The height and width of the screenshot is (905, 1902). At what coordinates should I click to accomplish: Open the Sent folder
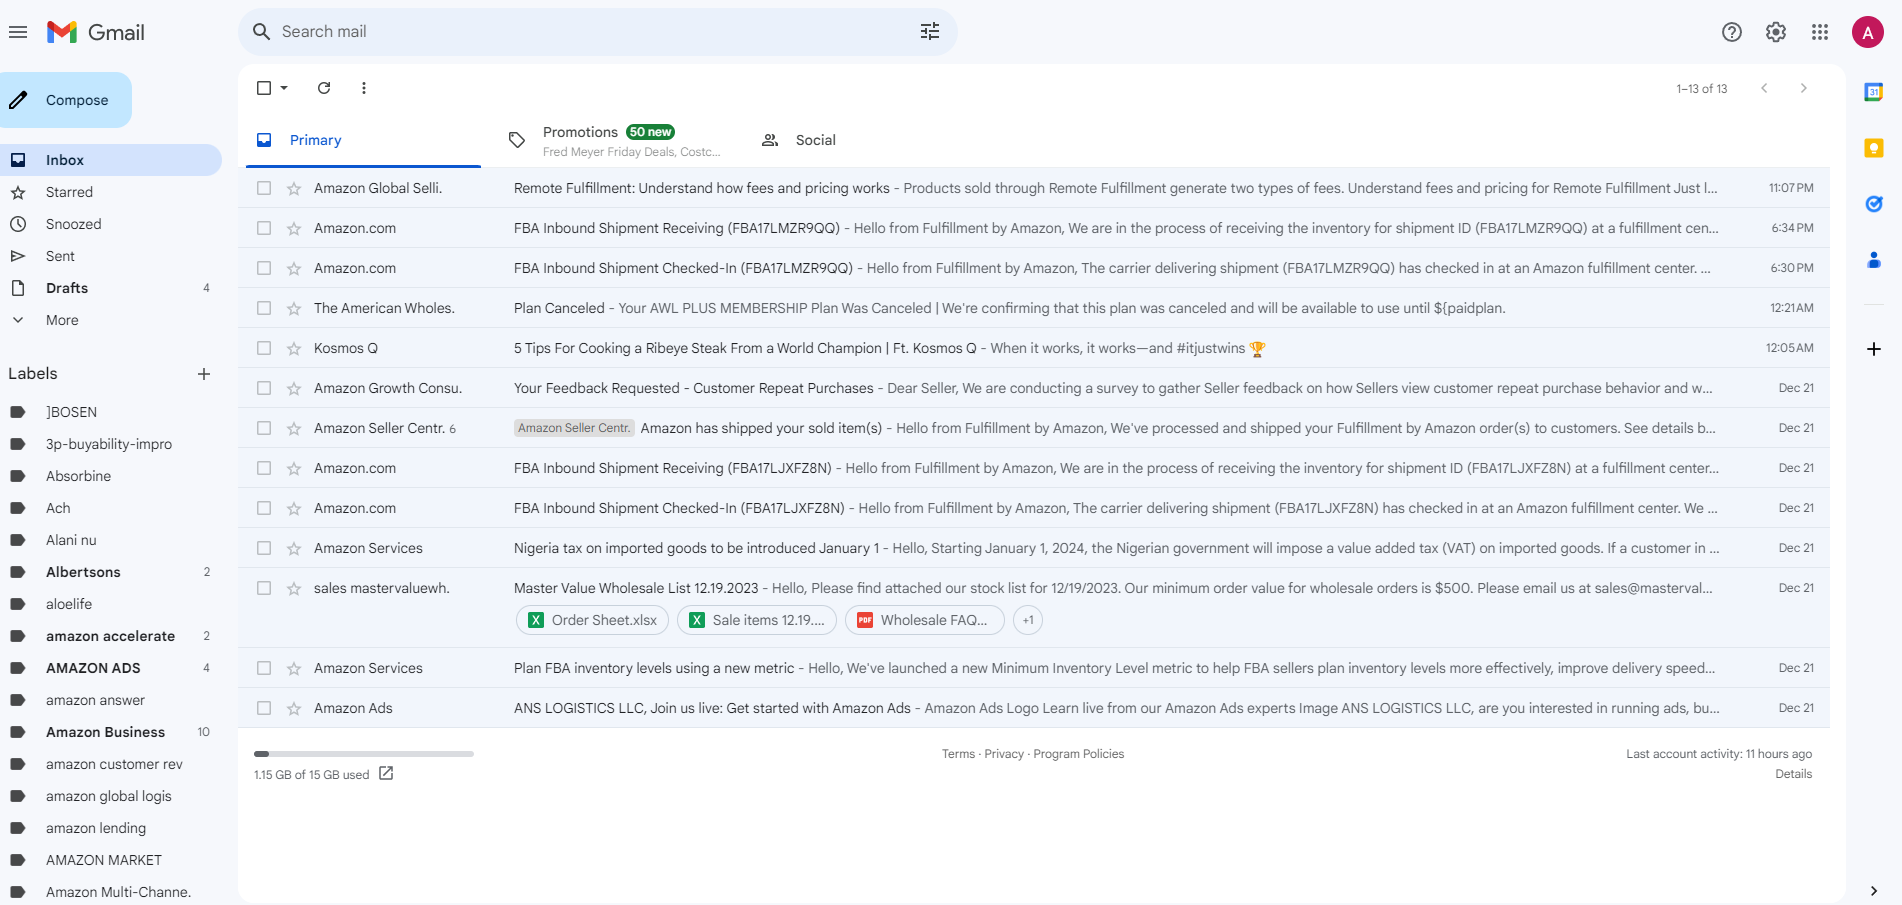coord(60,256)
